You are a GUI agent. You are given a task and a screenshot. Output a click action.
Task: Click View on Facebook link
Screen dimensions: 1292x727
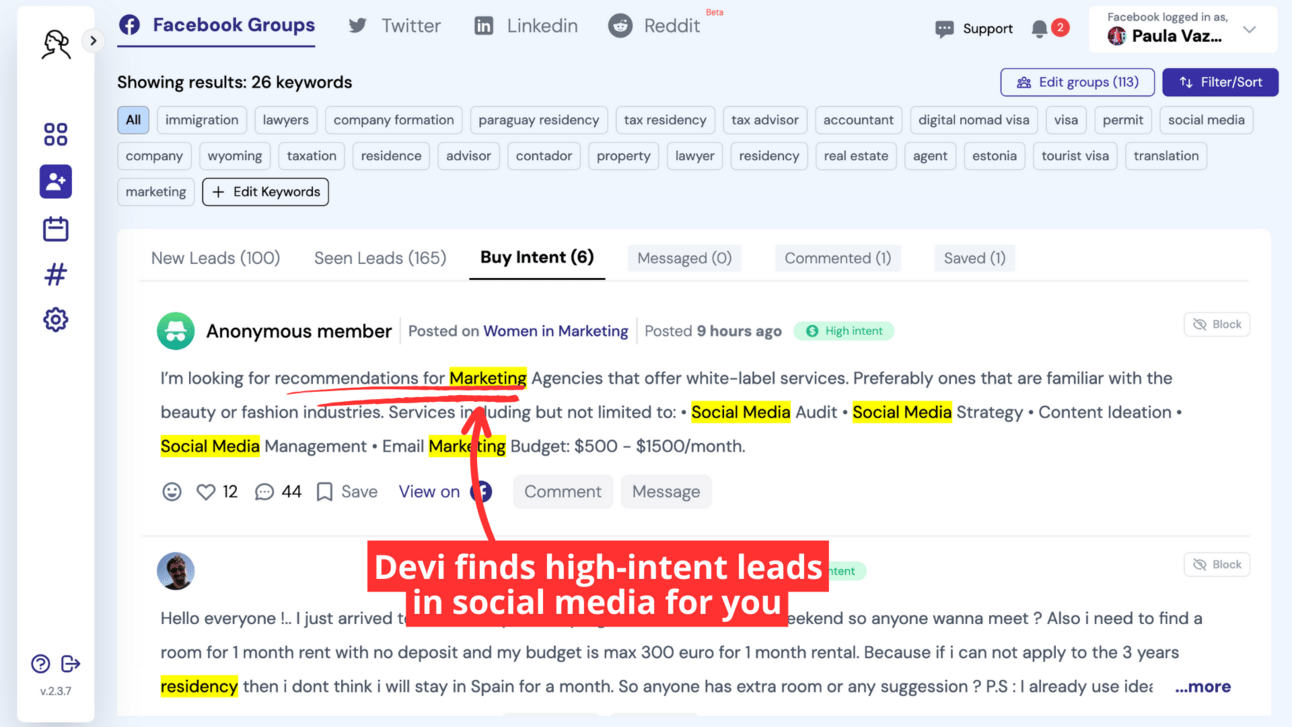coord(445,492)
